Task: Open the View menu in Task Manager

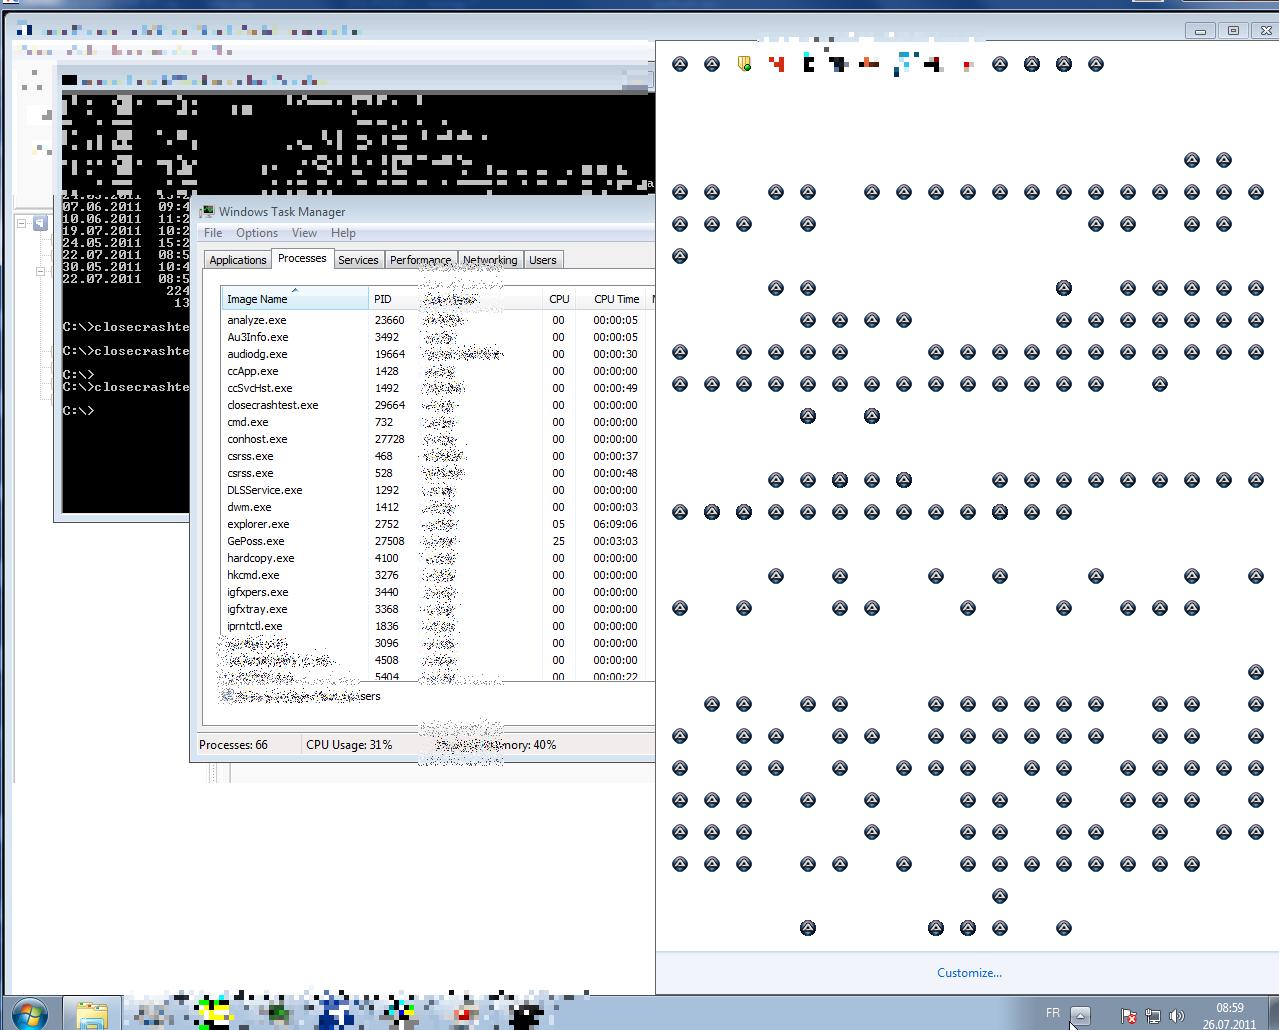Action: click(304, 233)
